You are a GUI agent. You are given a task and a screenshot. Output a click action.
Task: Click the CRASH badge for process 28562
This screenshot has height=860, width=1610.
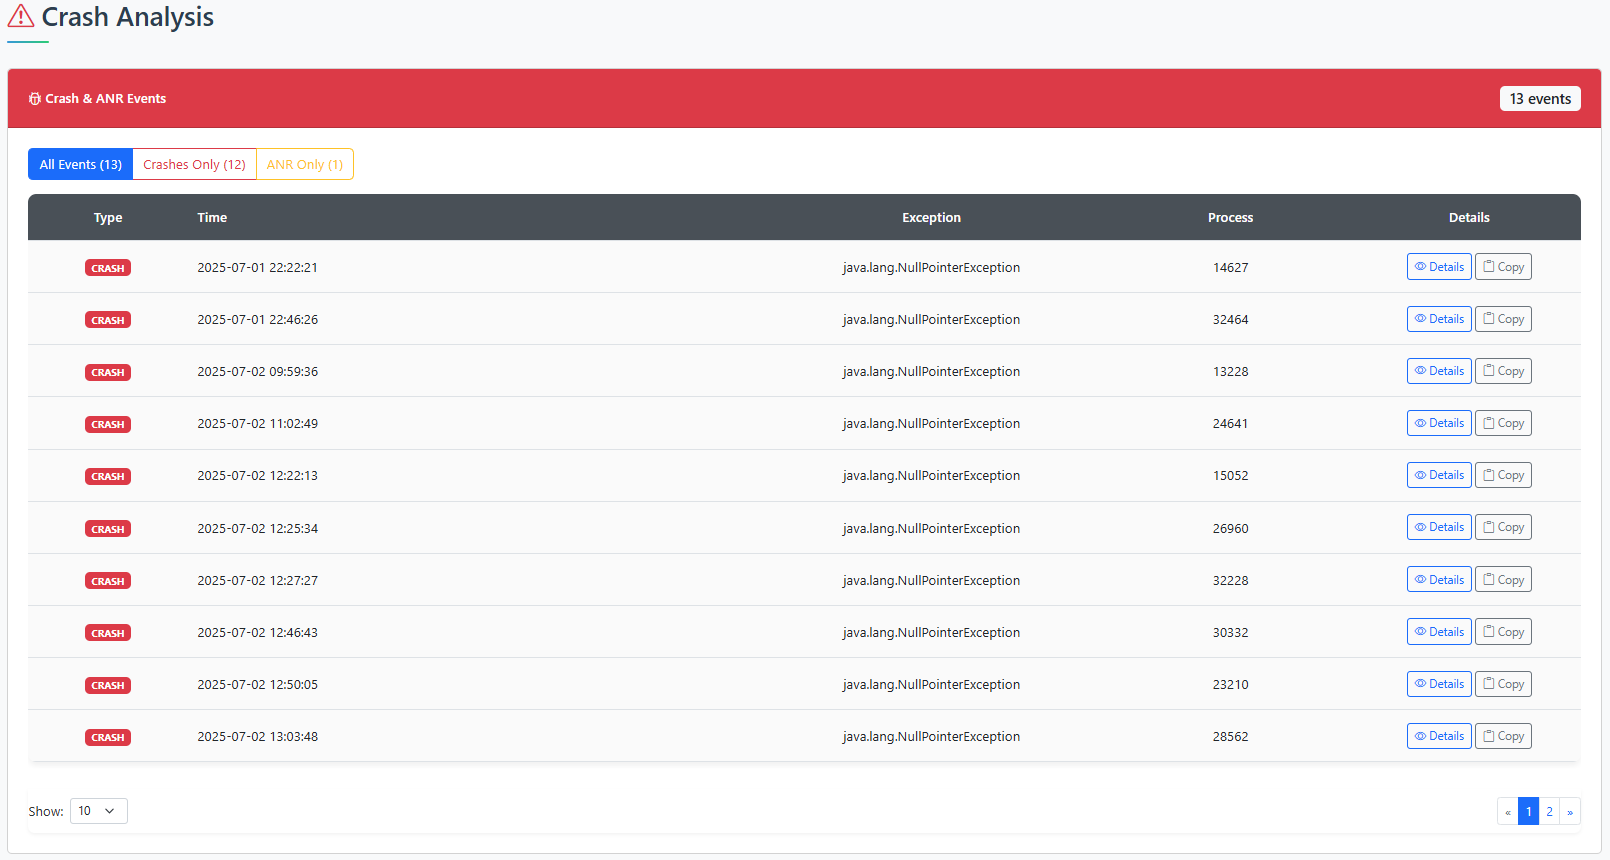108,737
